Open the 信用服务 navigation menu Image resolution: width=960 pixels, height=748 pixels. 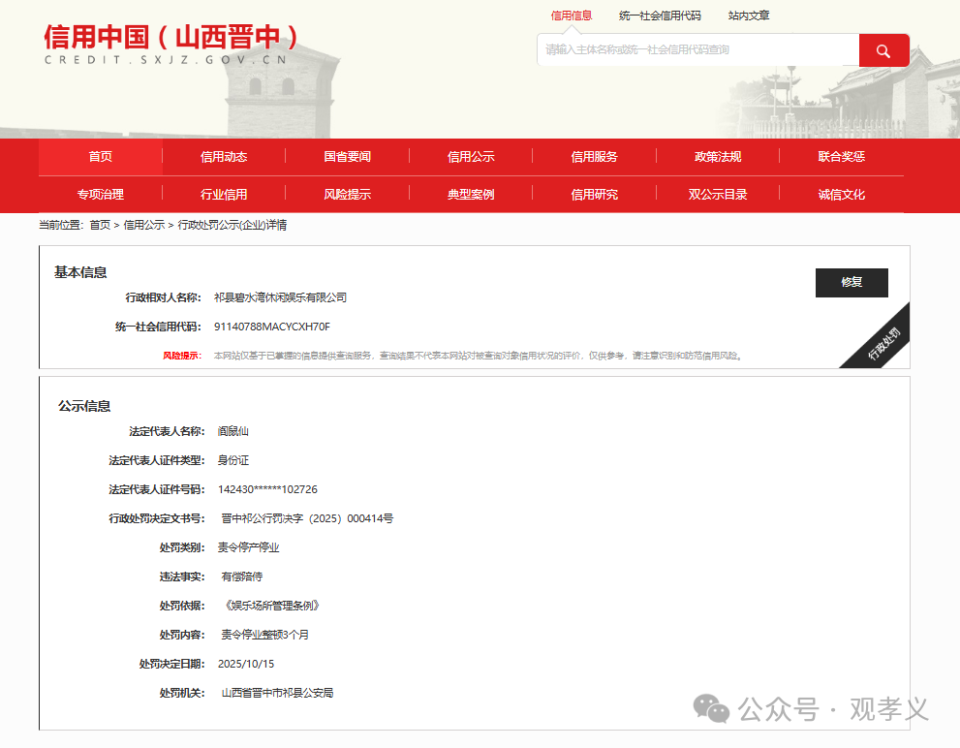point(594,156)
